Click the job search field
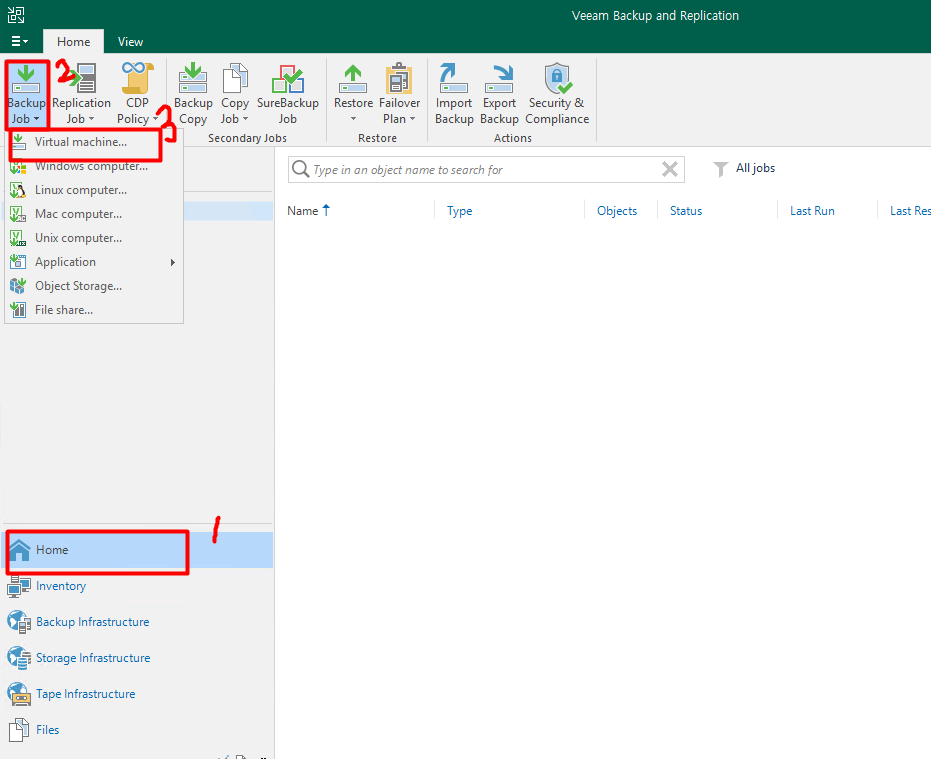 pos(486,170)
